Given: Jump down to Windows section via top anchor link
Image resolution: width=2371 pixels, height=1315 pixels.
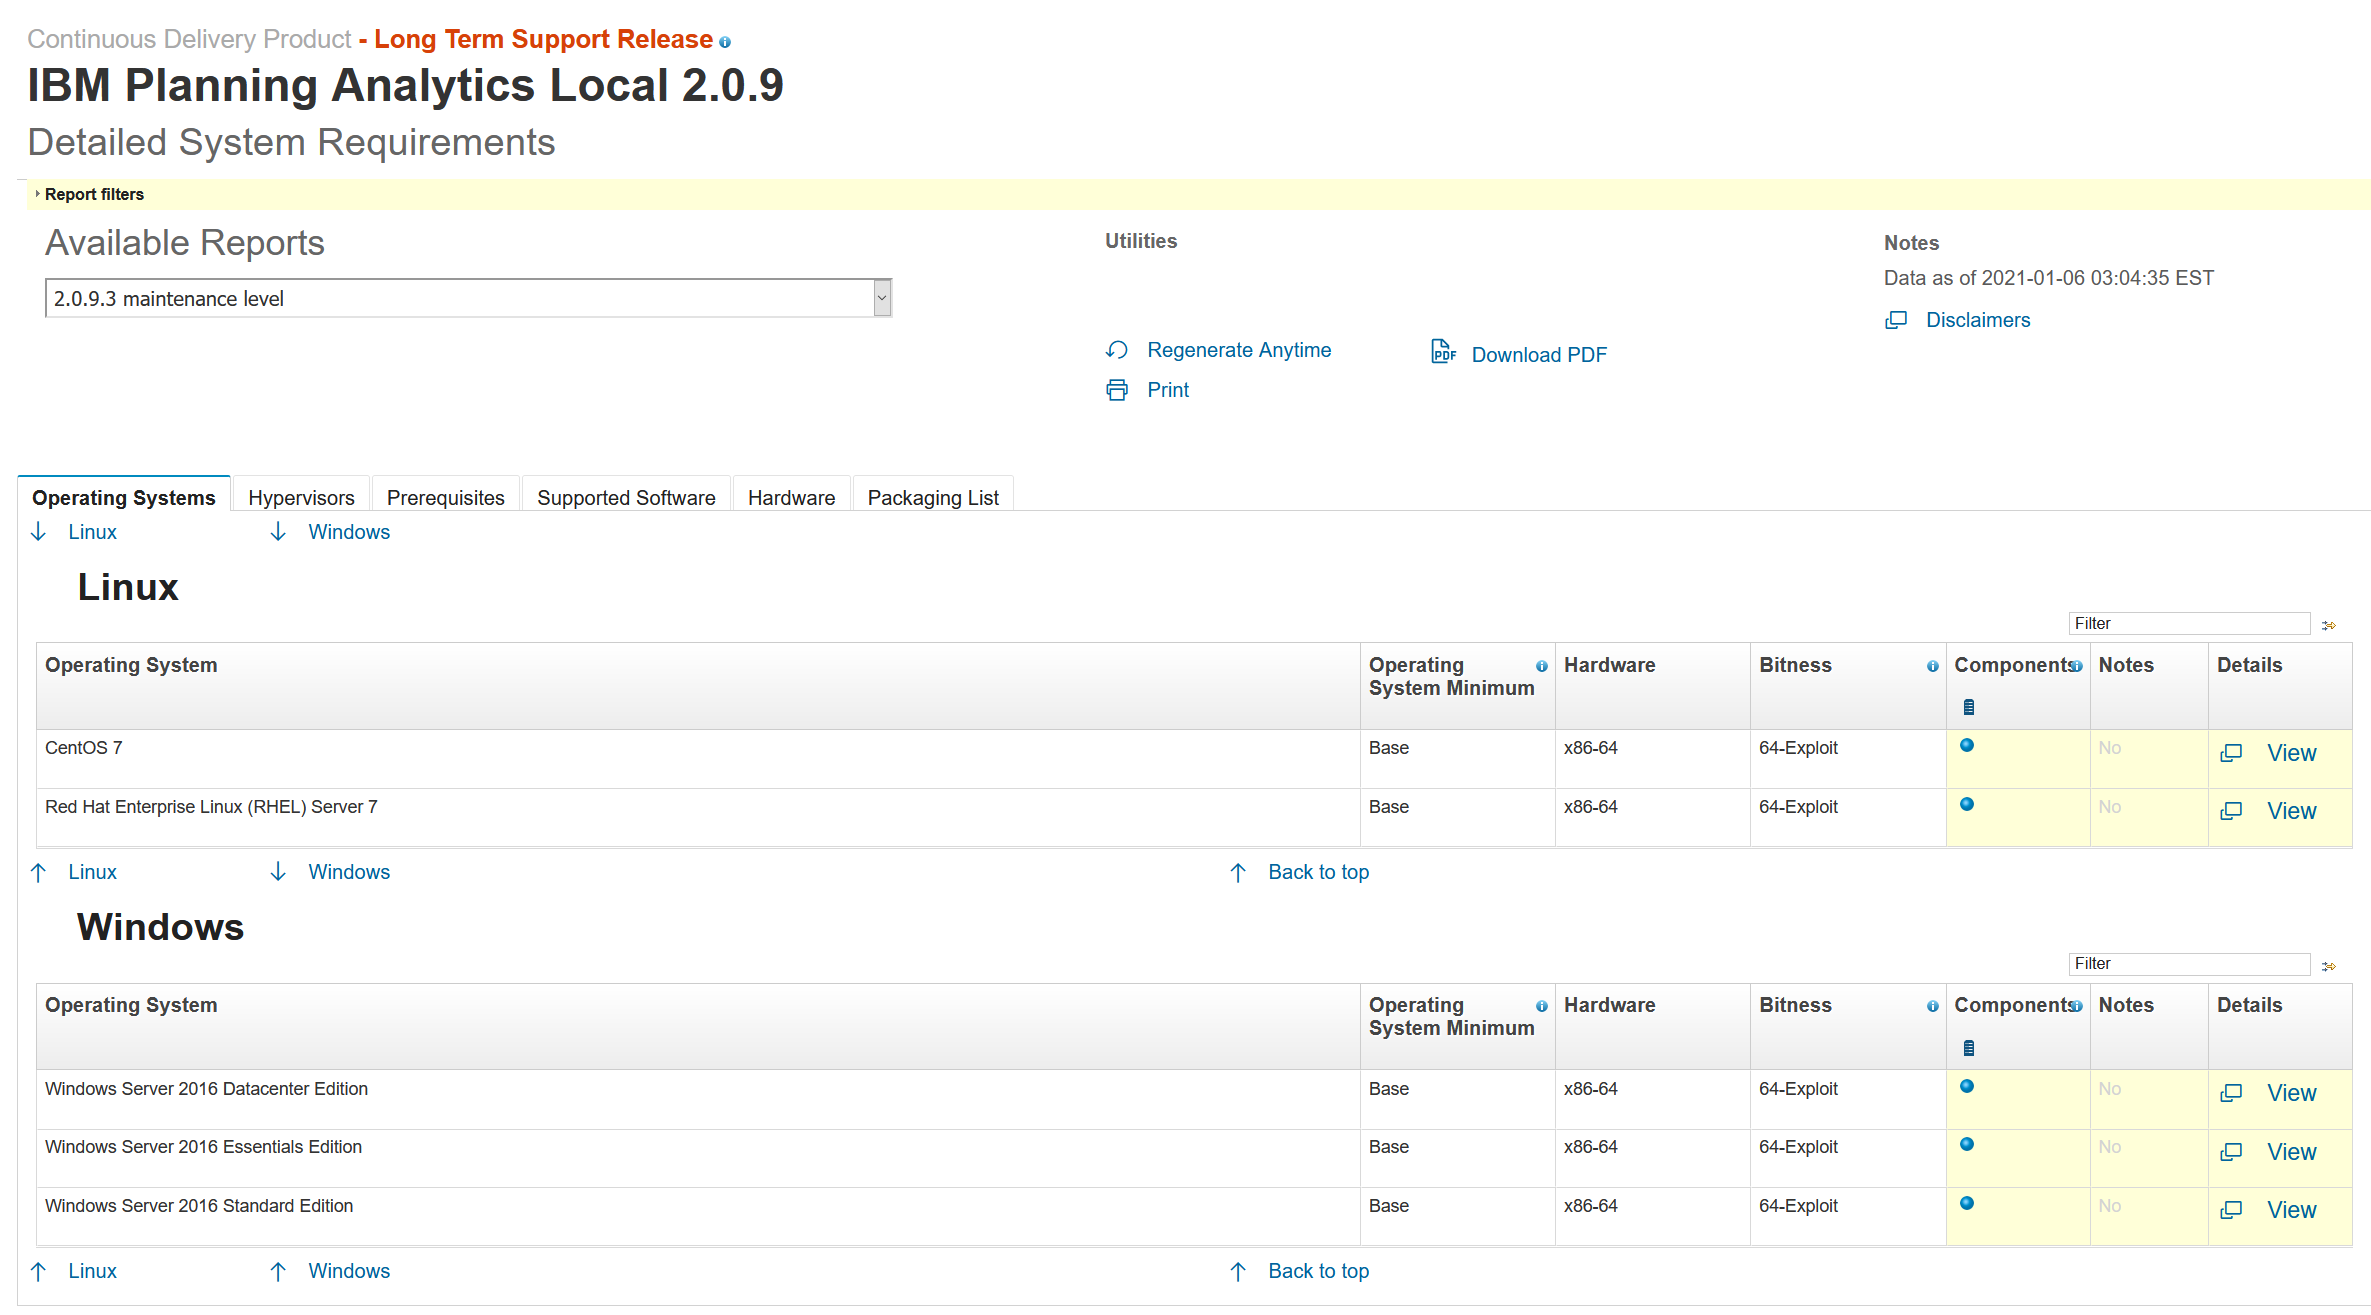Looking at the screenshot, I should [348, 532].
